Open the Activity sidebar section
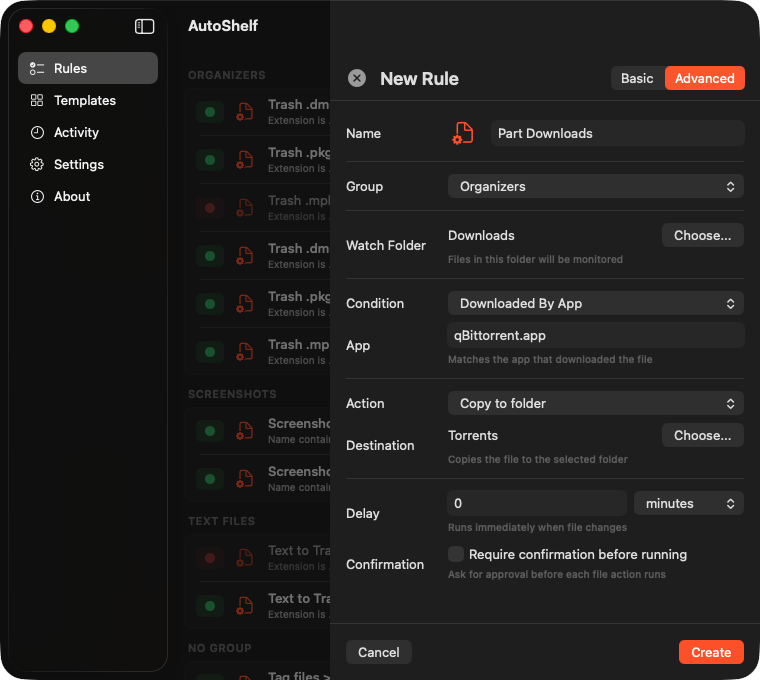 point(88,132)
